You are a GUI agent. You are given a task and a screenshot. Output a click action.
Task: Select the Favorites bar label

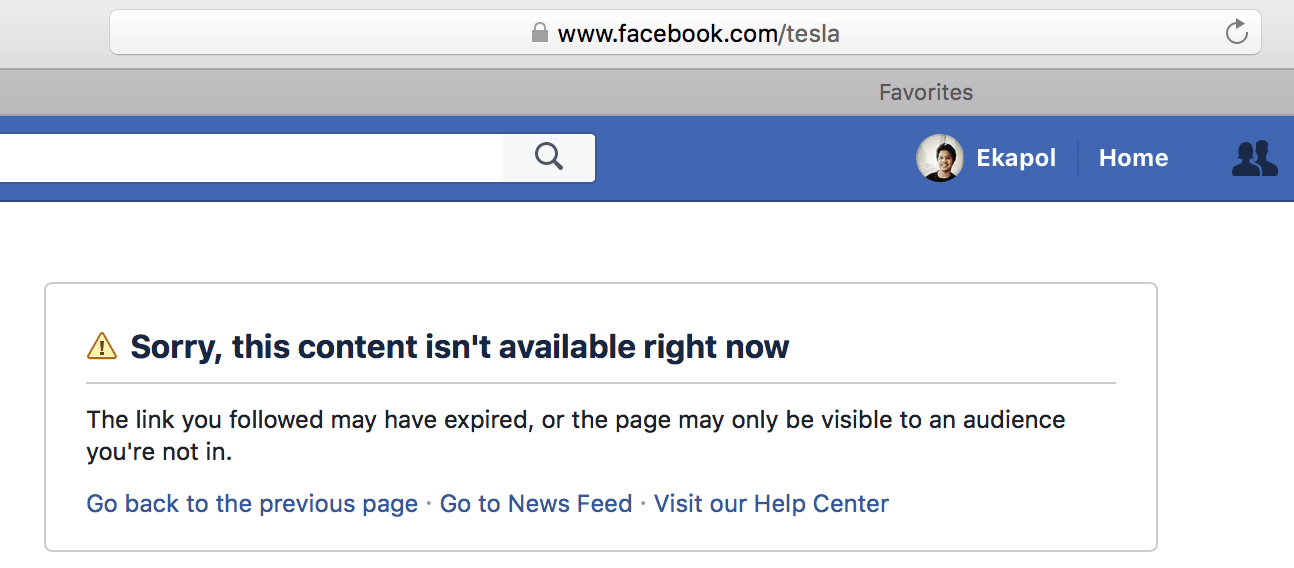[926, 92]
